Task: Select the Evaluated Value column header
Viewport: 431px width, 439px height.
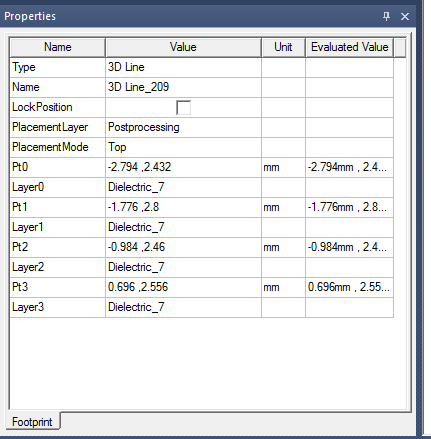Action: coord(349,47)
